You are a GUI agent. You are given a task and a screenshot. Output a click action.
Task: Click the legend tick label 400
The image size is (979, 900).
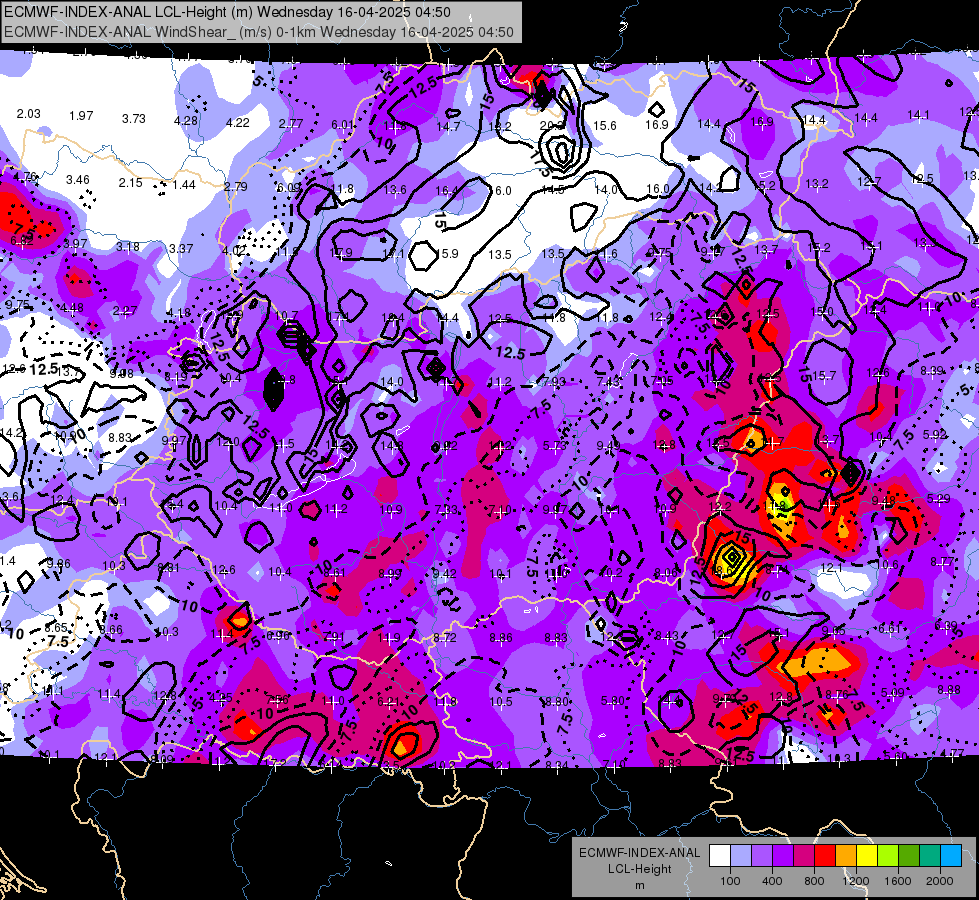(772, 881)
